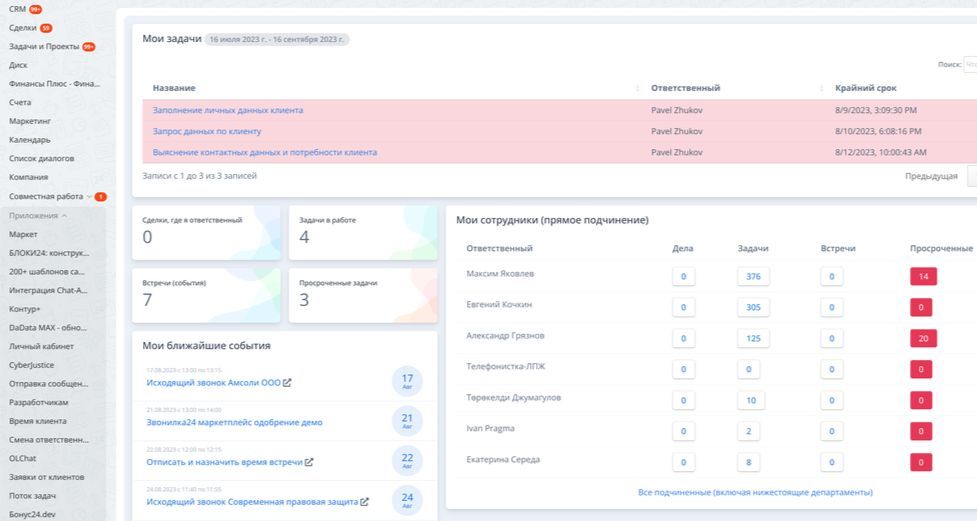Open Встречи (события) card
Screen dimensions: 977x521
point(206,295)
